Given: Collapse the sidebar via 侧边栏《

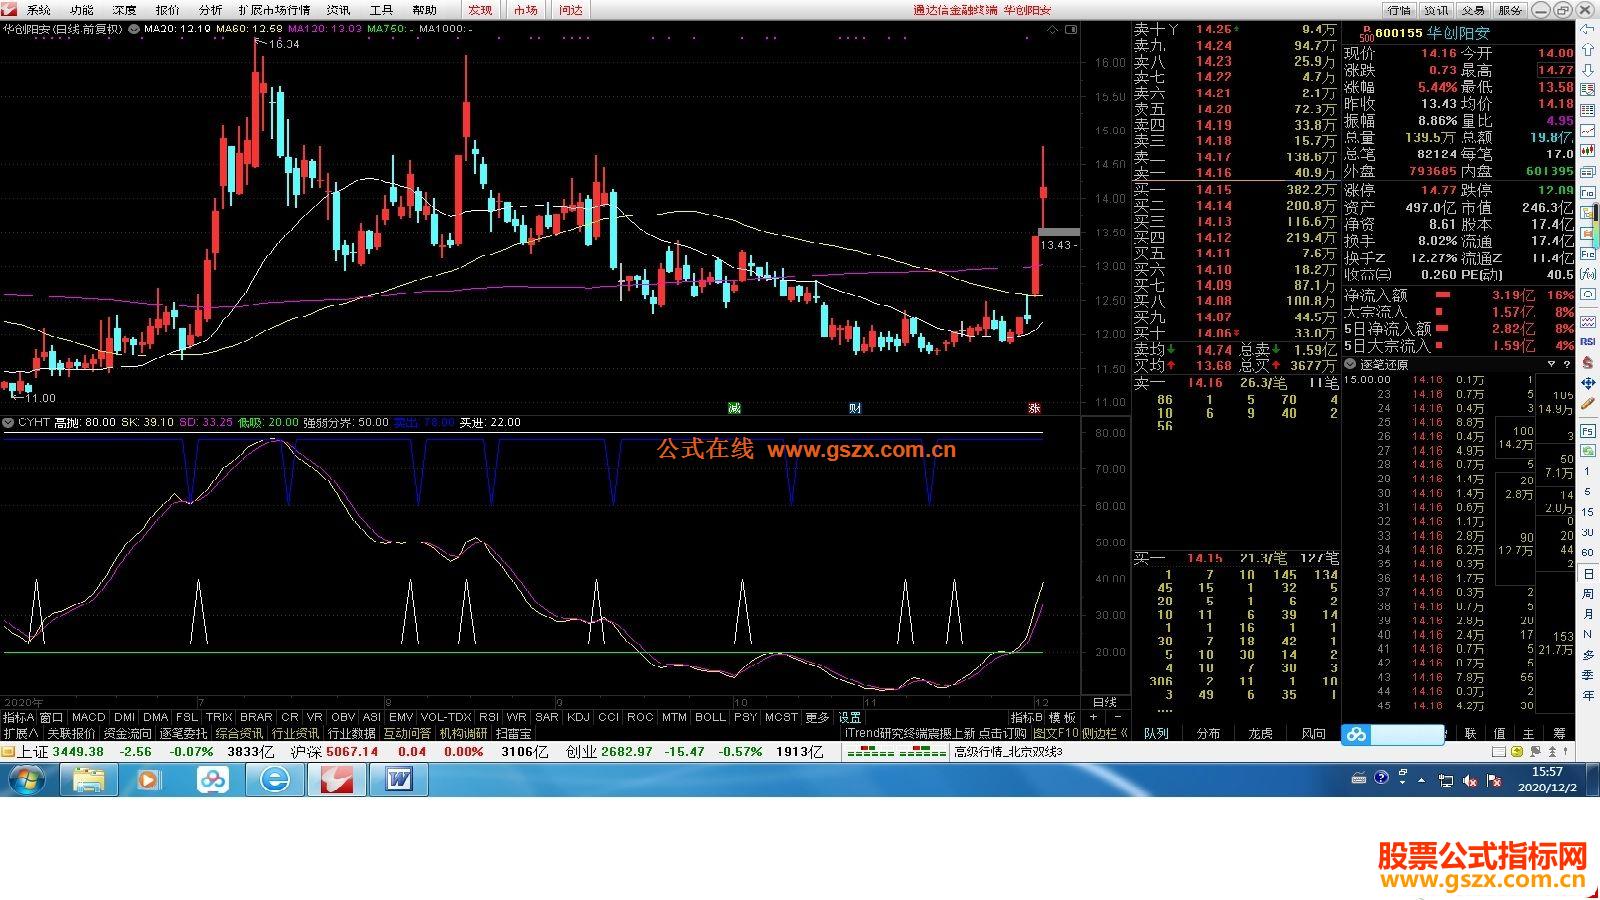Looking at the screenshot, I should coord(1105,733).
